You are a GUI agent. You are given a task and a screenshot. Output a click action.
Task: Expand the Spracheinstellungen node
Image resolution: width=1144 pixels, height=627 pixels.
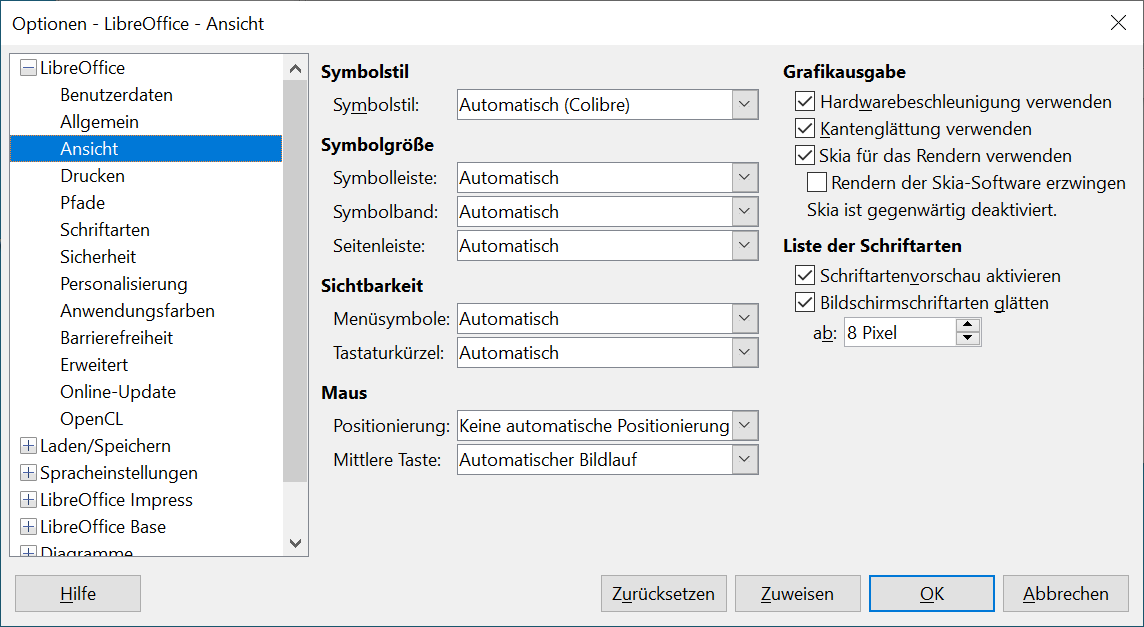pyautogui.click(x=28, y=473)
